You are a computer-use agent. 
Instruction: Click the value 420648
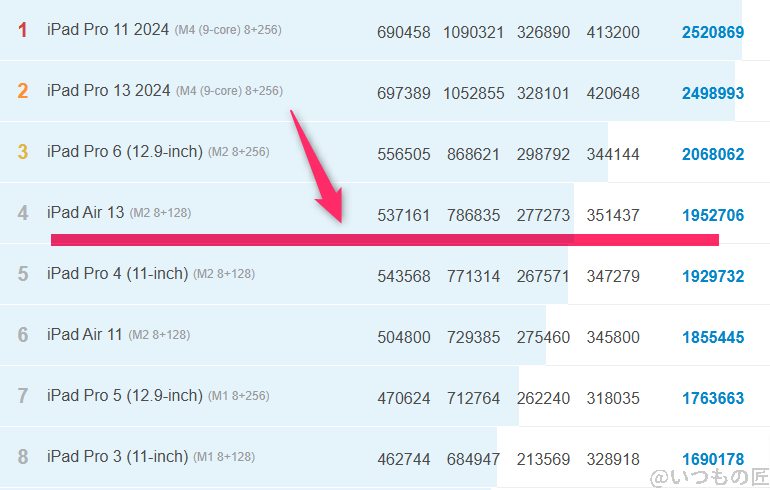[x=613, y=93]
